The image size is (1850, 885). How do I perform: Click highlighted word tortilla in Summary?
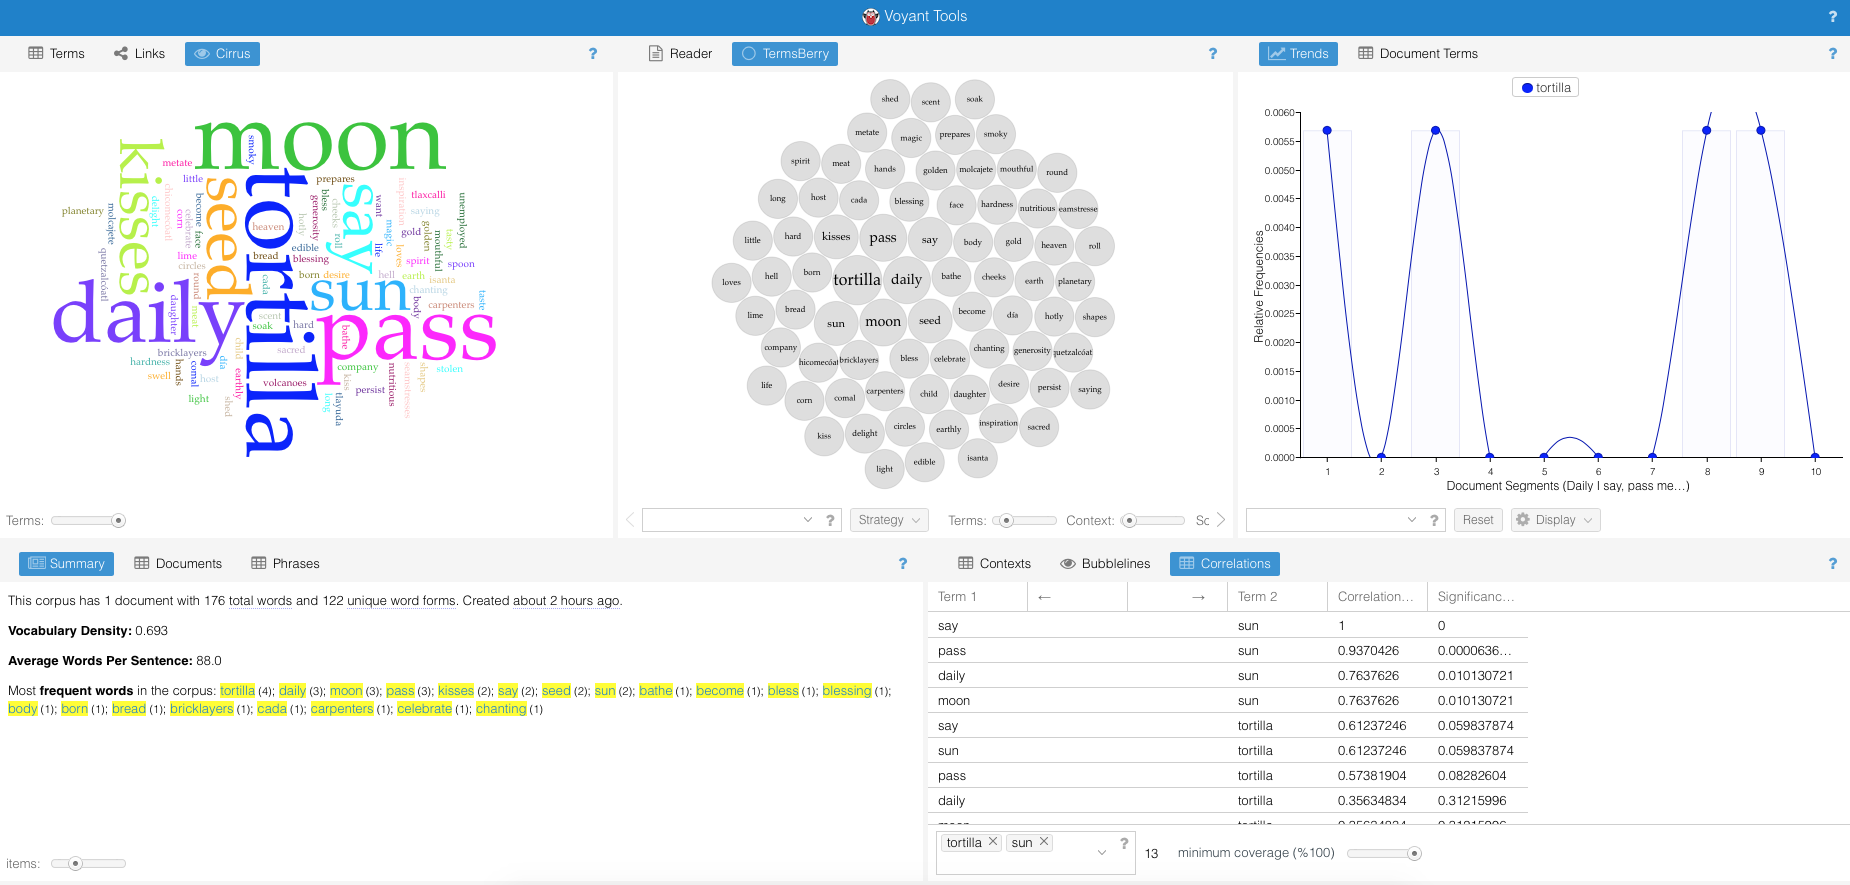(x=237, y=691)
